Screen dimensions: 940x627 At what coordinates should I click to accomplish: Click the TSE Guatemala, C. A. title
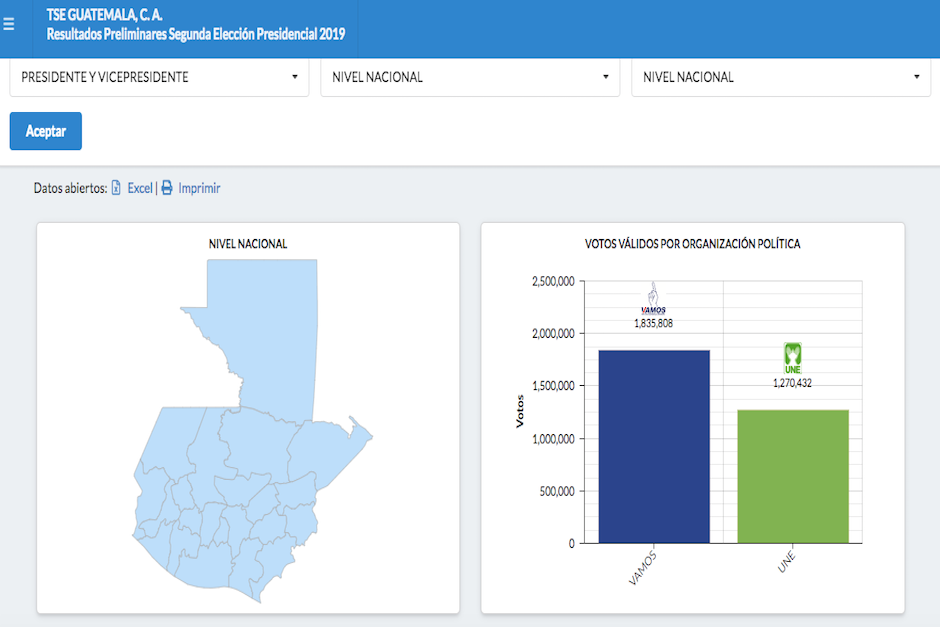105,14
